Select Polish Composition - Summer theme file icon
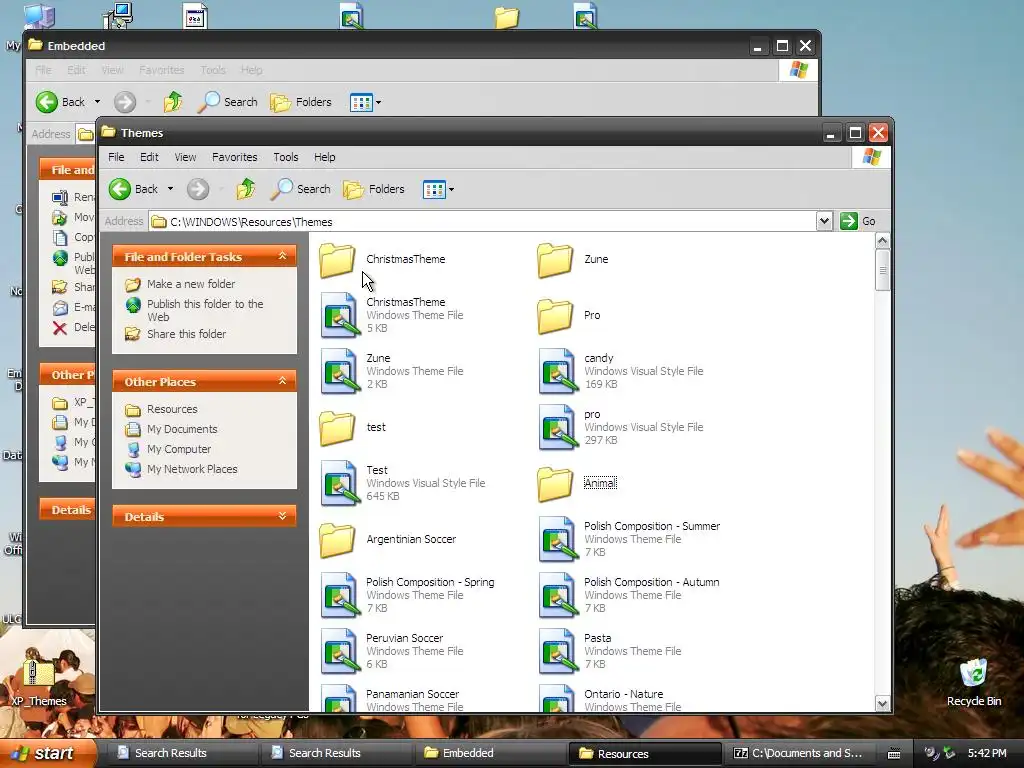The width and height of the screenshot is (1024, 768). (x=558, y=539)
